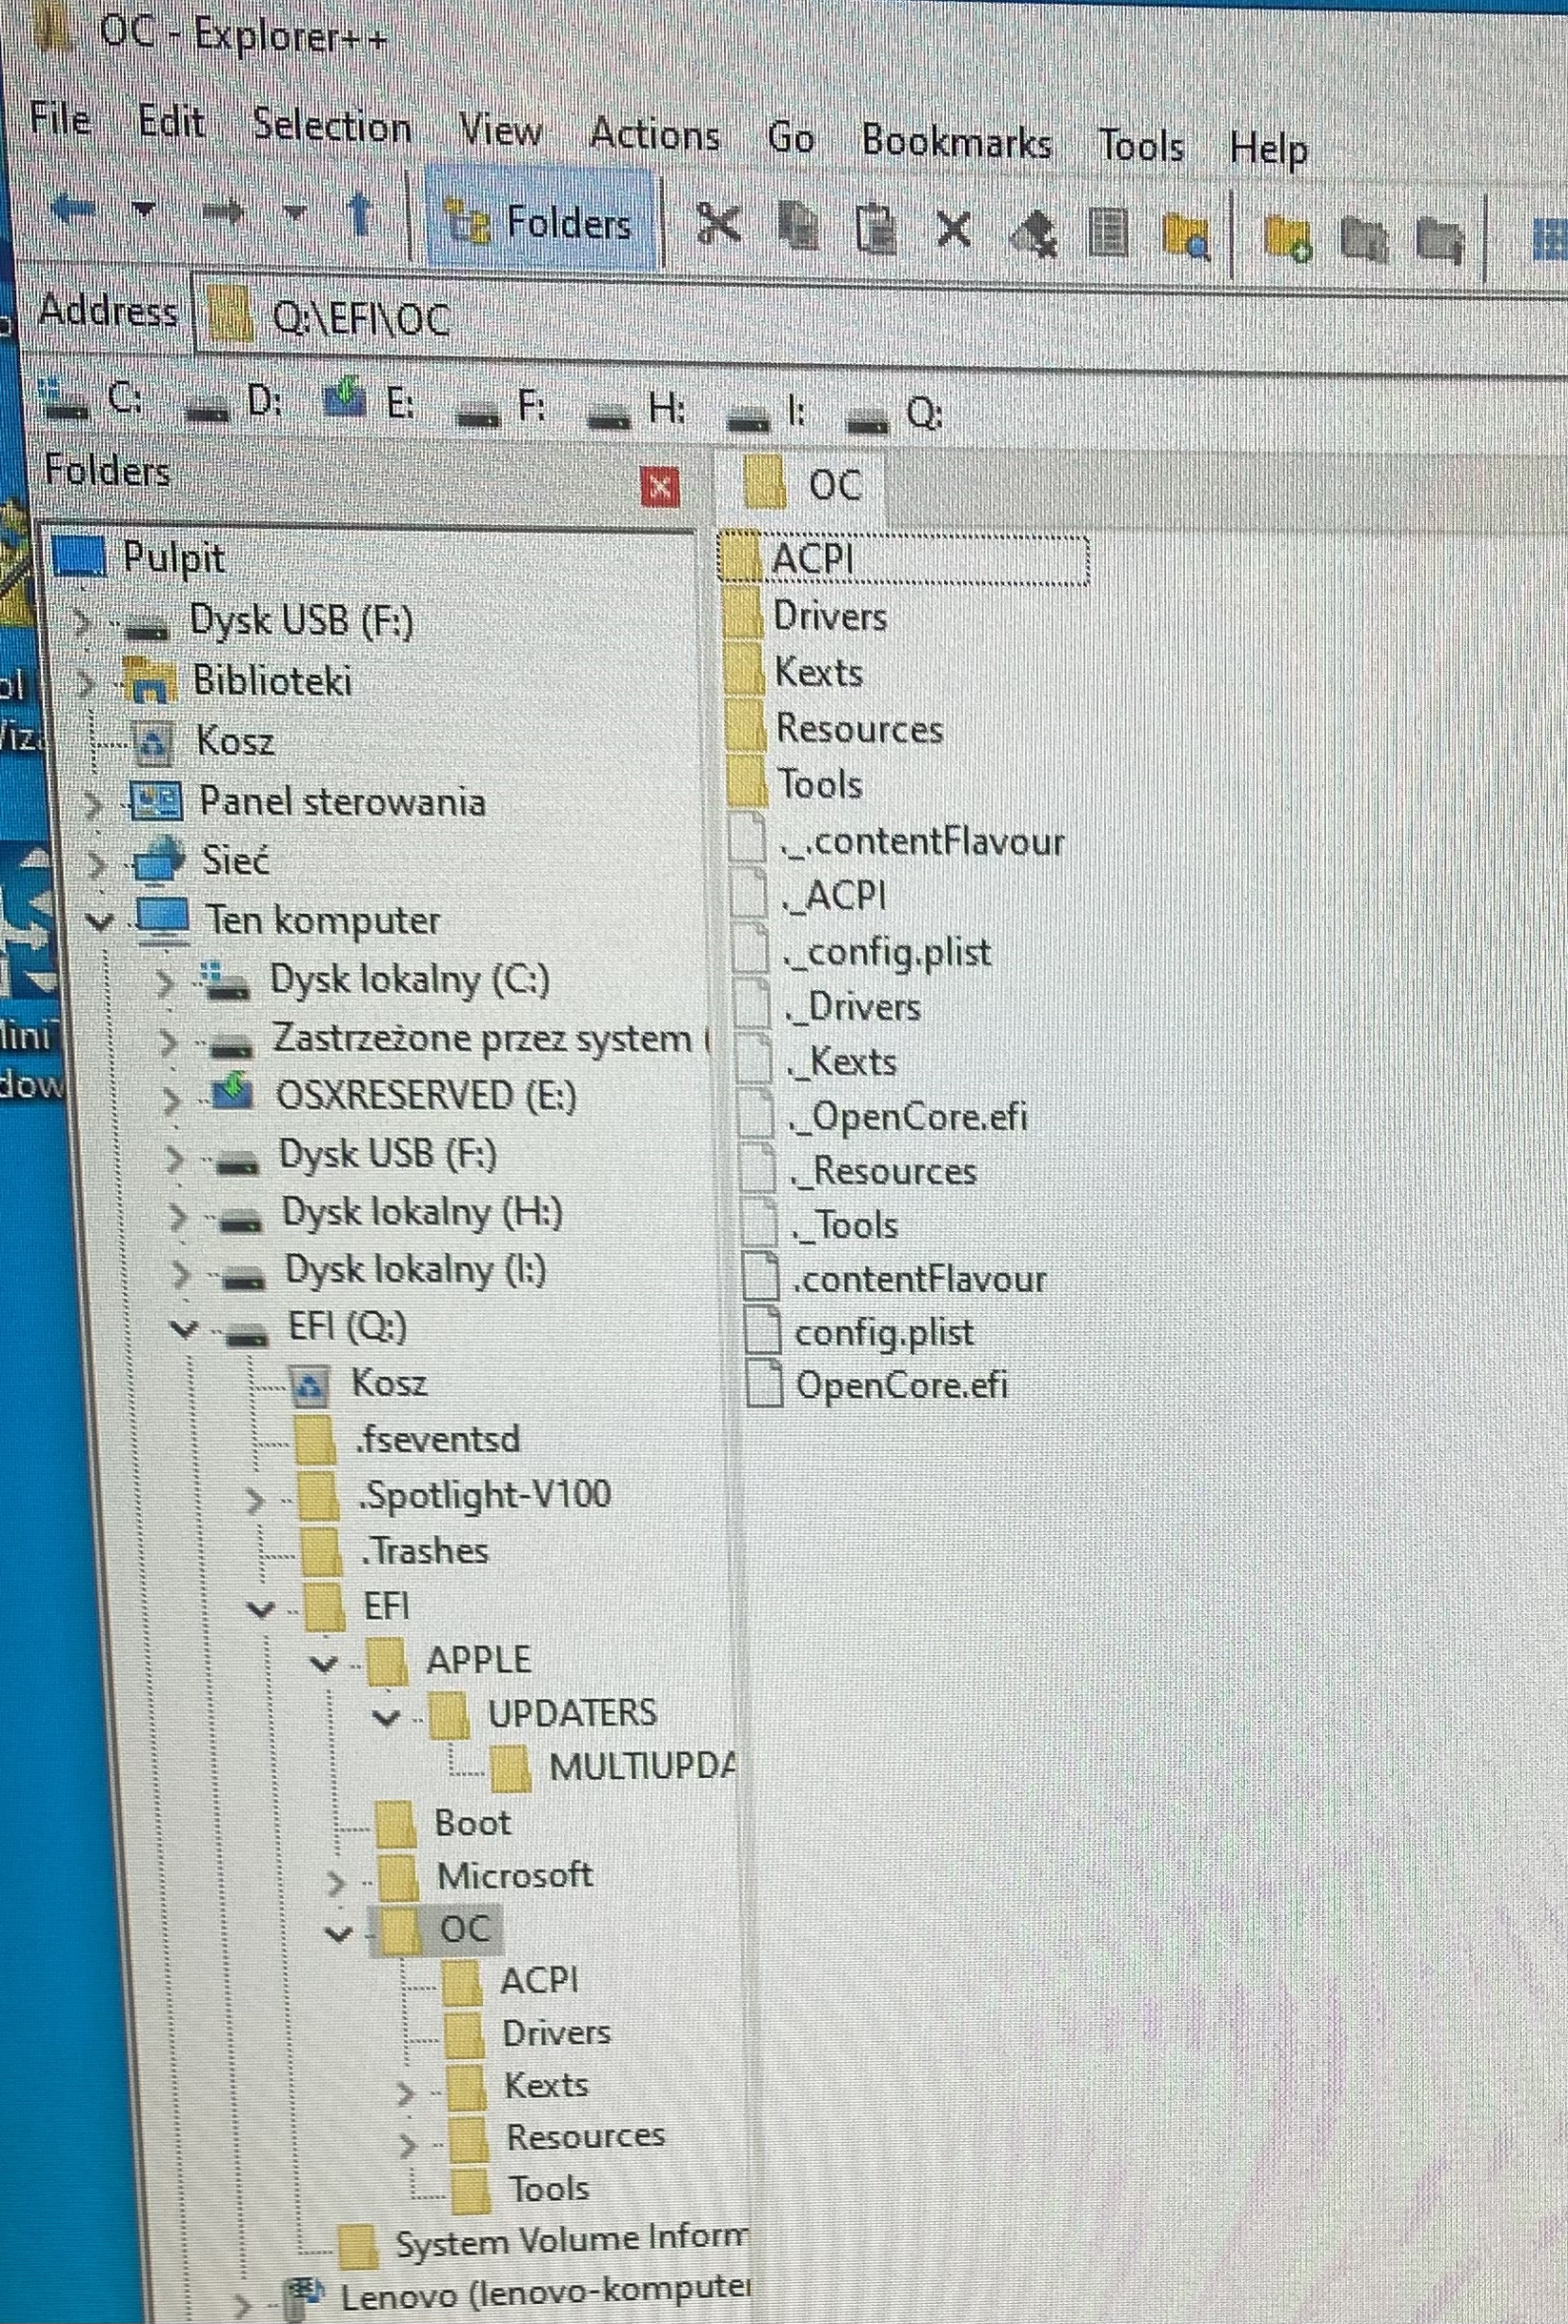The height and width of the screenshot is (2324, 1568).
Task: Open the Bookmarks menu
Action: (x=956, y=142)
